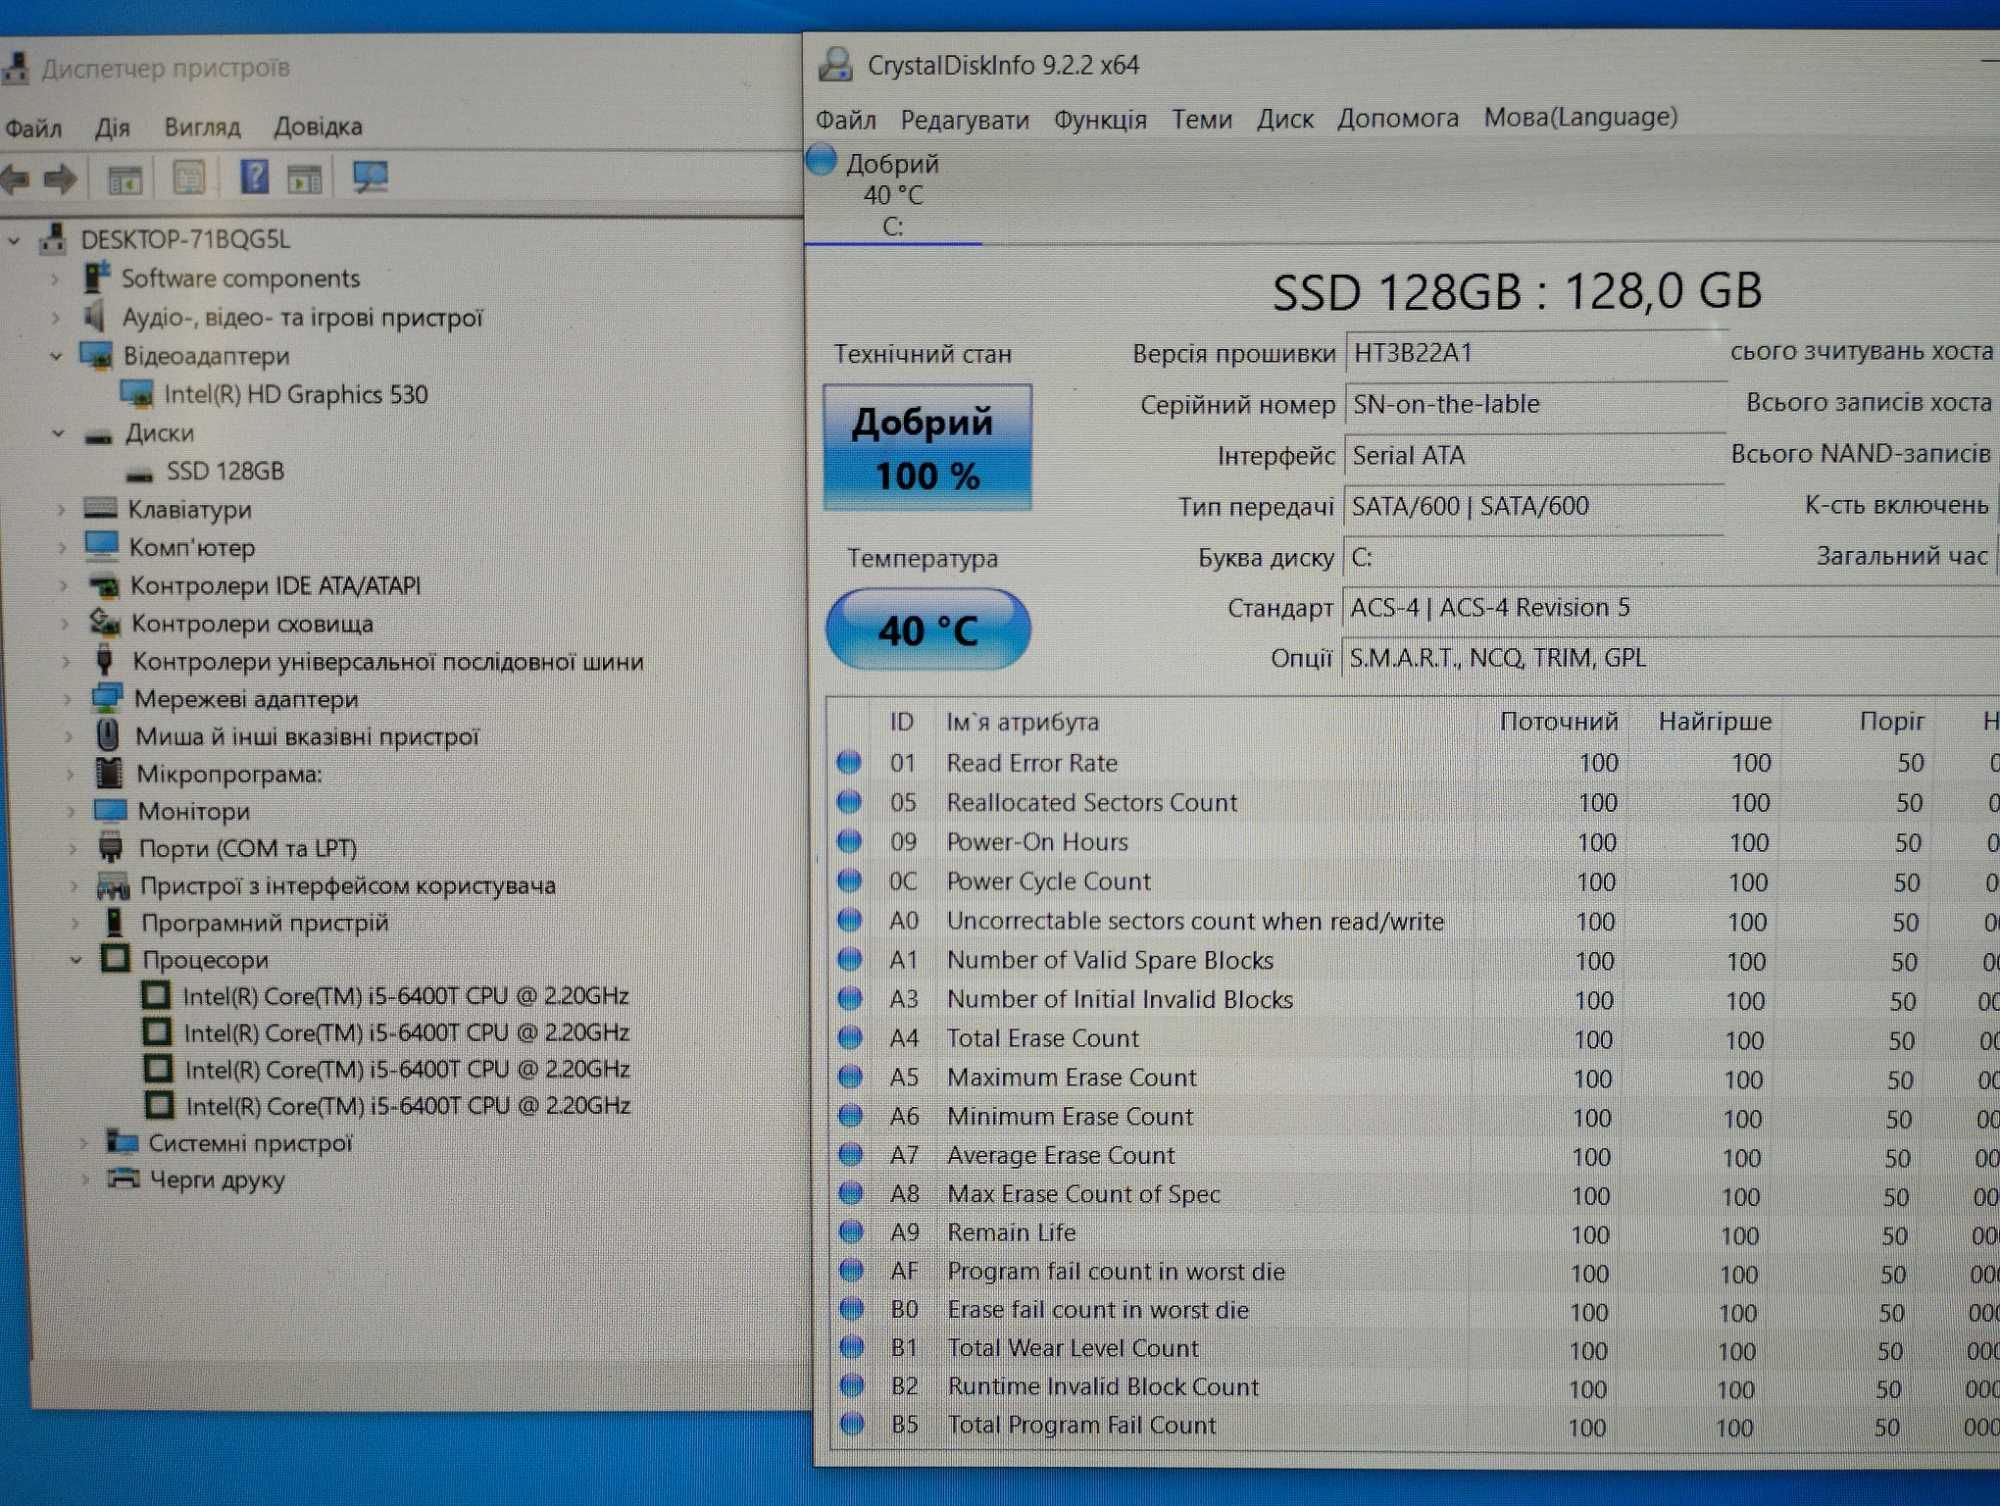This screenshot has height=1506, width=2000.
Task: Open the Дія menu in Device Manager
Action: click(112, 127)
